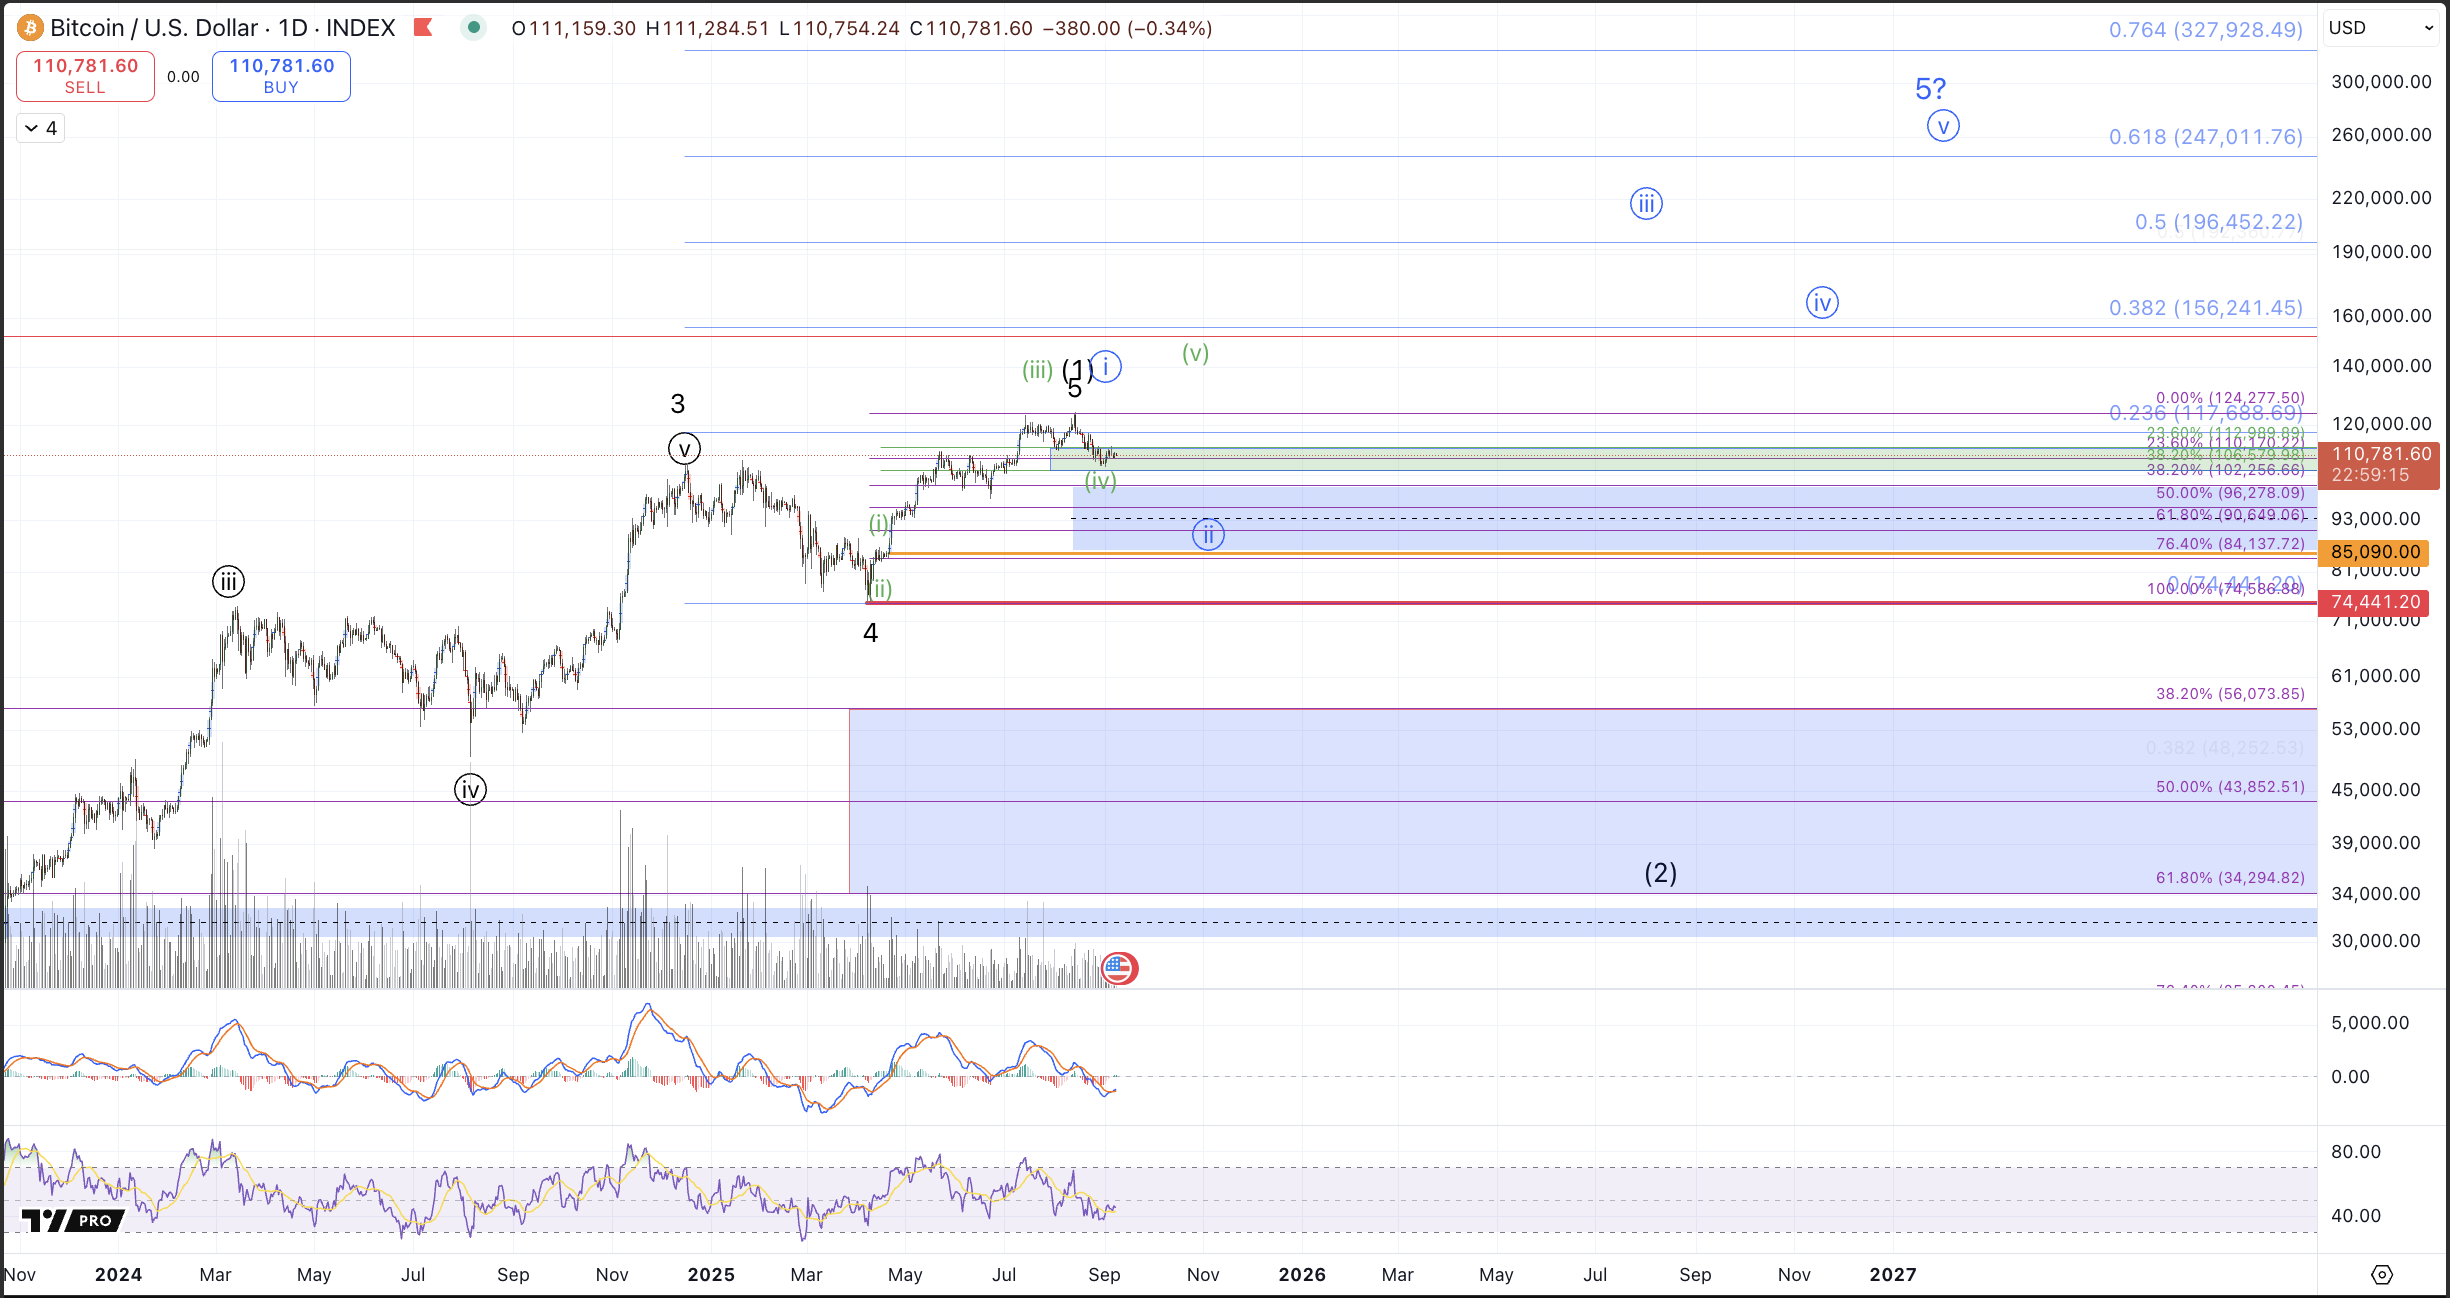Select the blue 5? wave label

pyautogui.click(x=1930, y=89)
